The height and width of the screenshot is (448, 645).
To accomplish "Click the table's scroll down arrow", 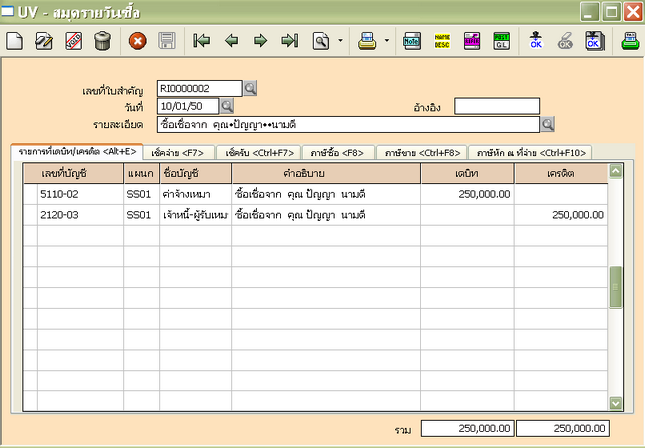I will (x=616, y=403).
